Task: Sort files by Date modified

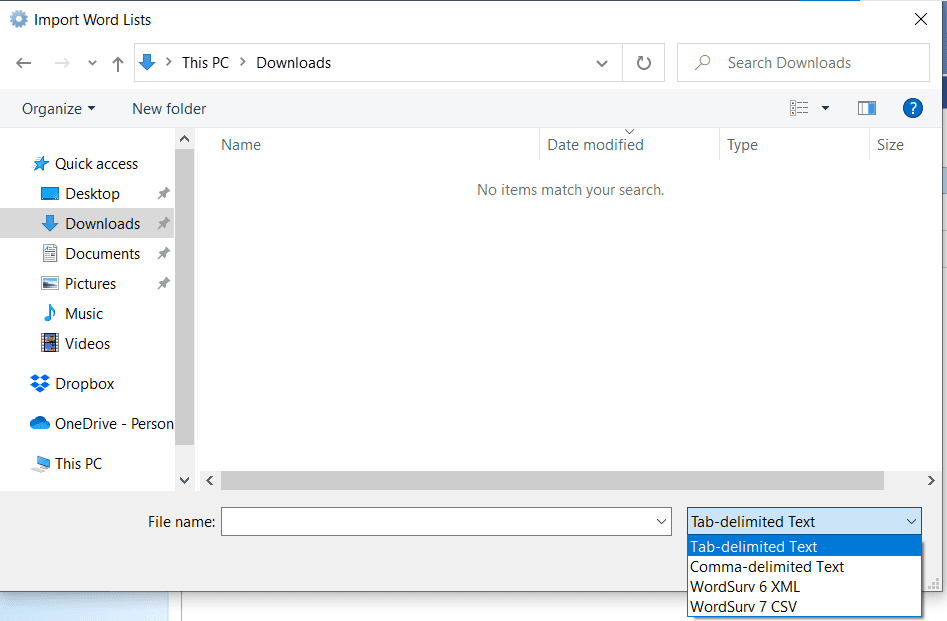Action: point(594,144)
